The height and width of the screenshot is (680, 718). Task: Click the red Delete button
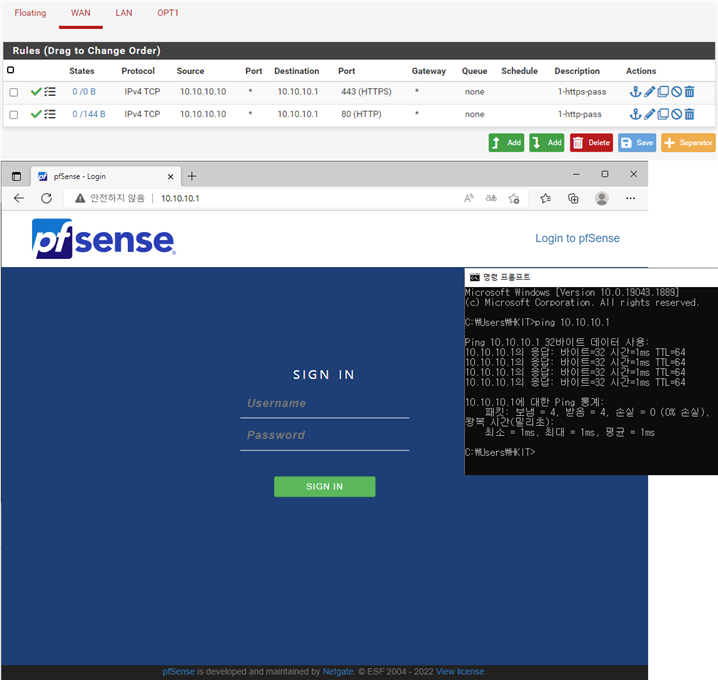pyautogui.click(x=591, y=143)
